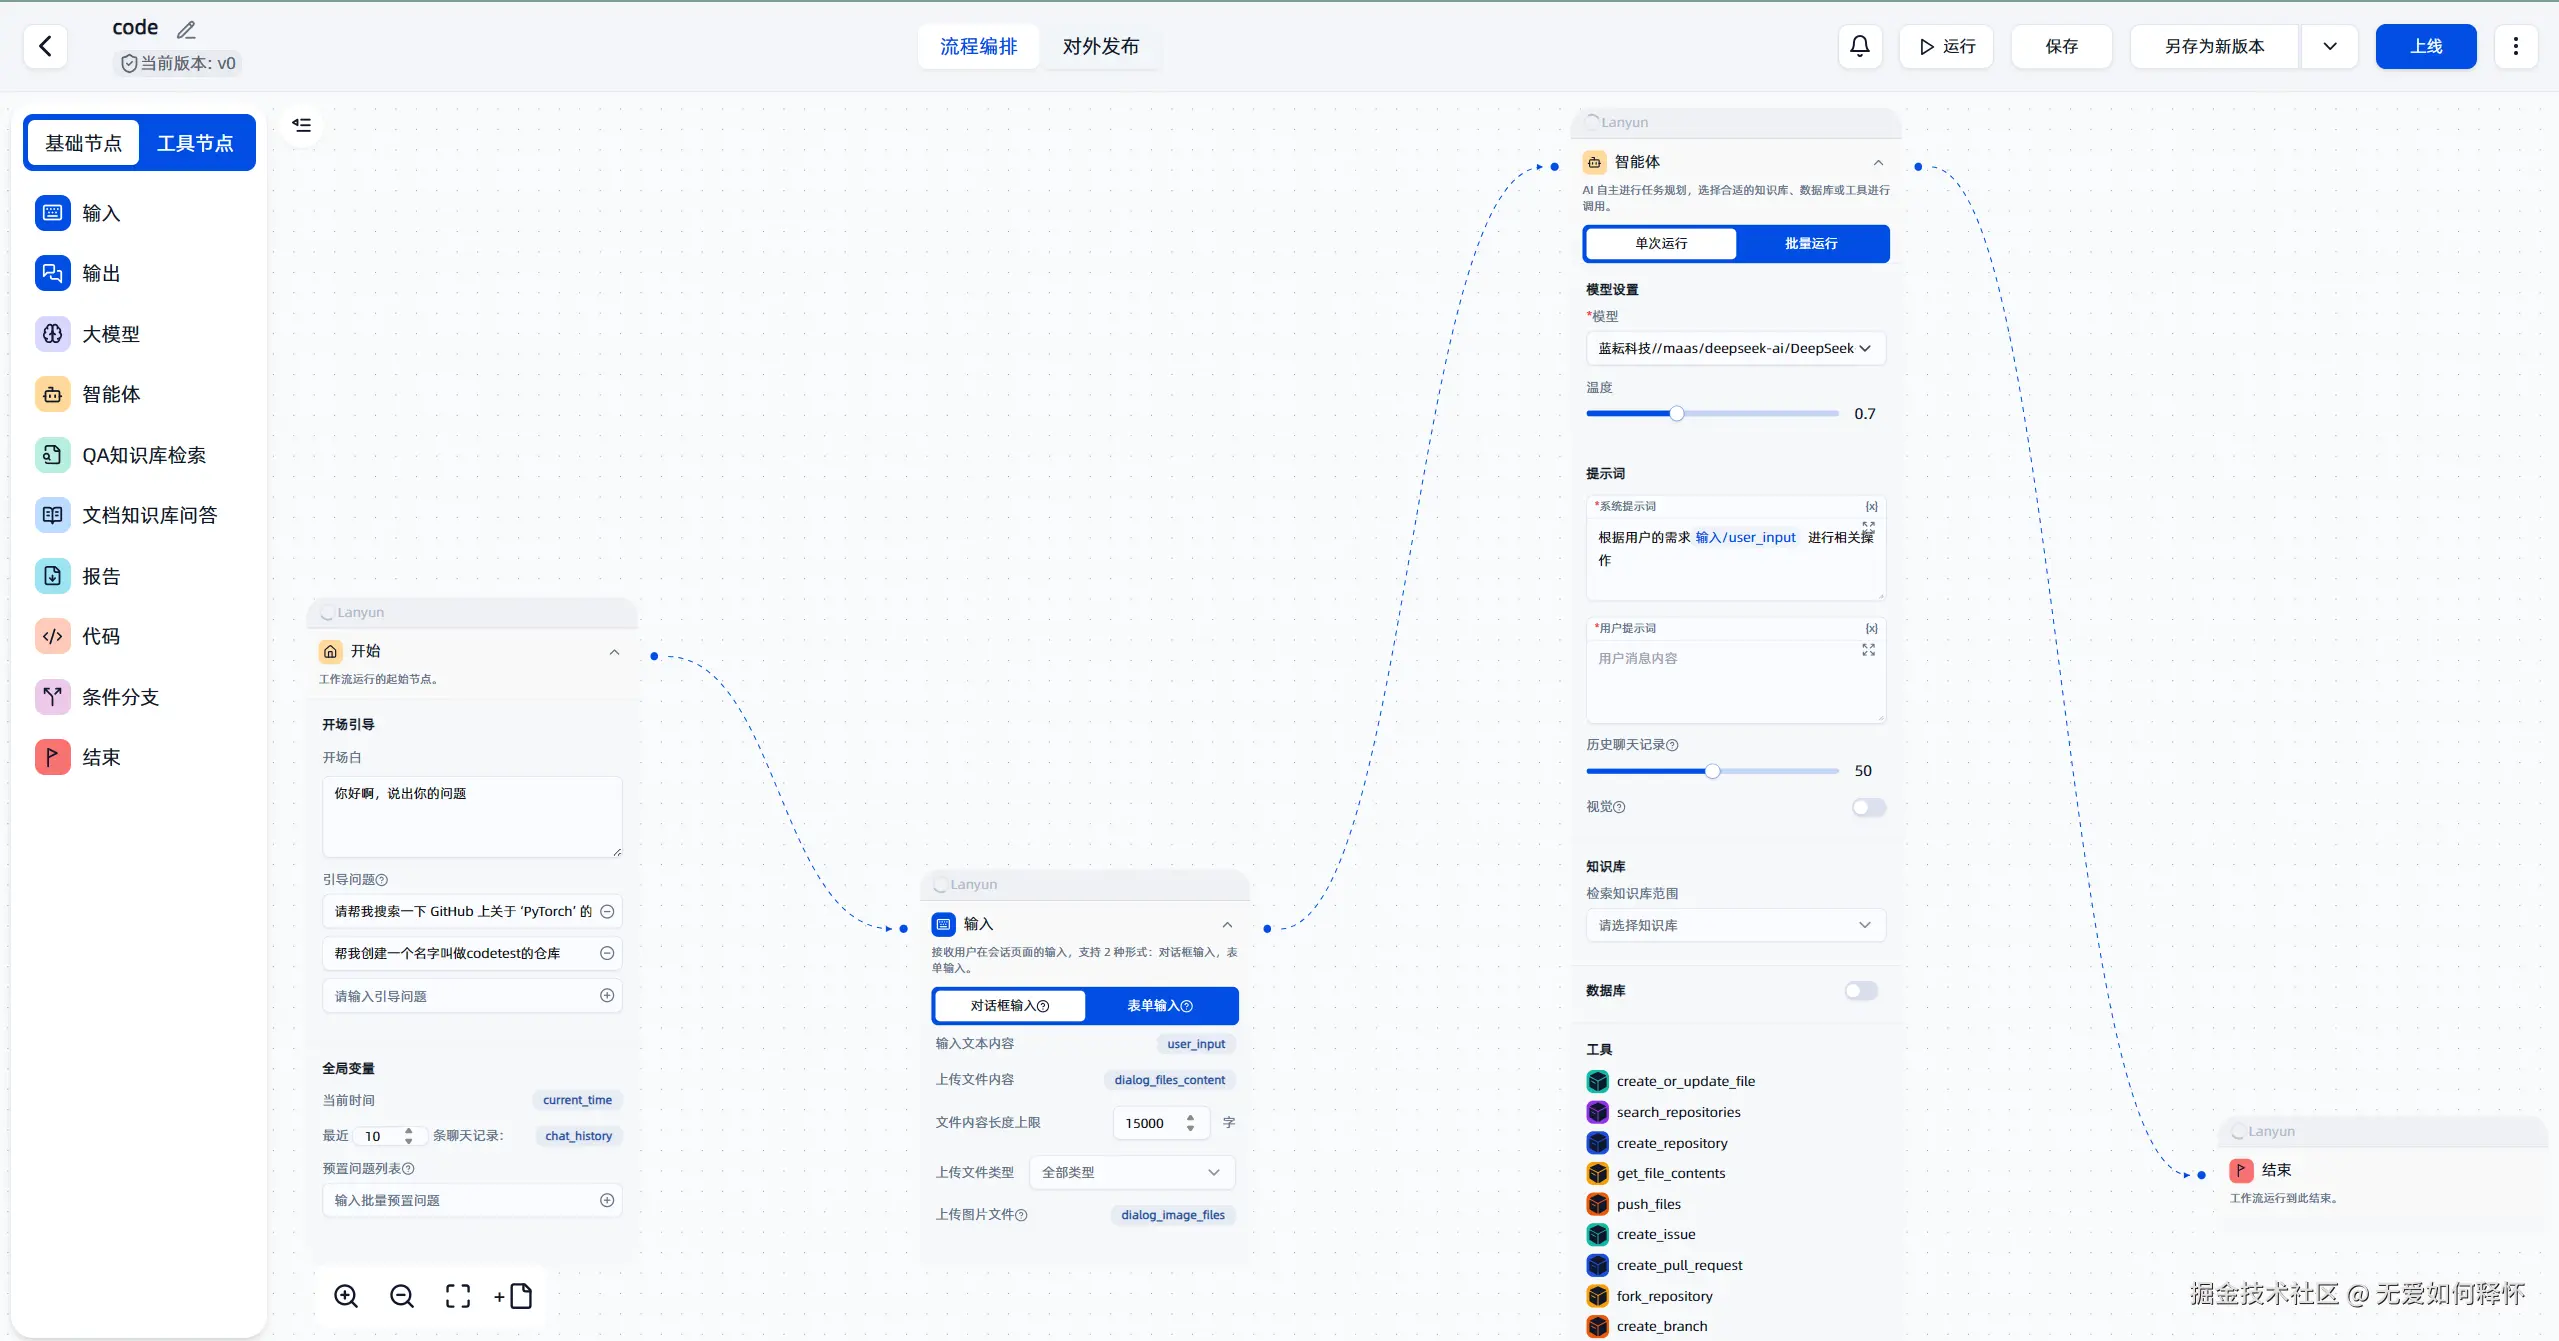Image resolution: width=2559 pixels, height=1341 pixels.
Task: Click the zoom out canvas icon
Action: click(402, 1296)
